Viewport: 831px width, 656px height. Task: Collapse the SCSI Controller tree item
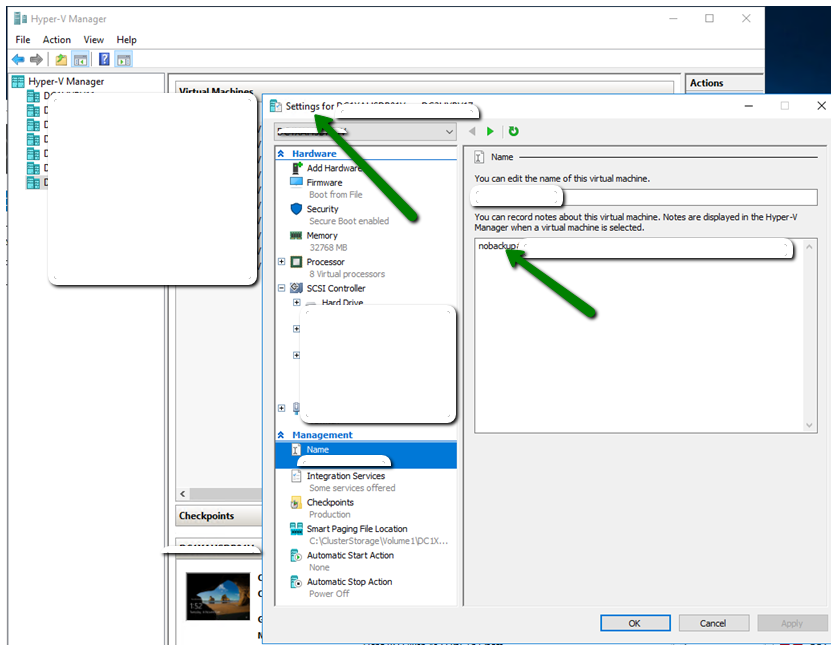tap(281, 288)
